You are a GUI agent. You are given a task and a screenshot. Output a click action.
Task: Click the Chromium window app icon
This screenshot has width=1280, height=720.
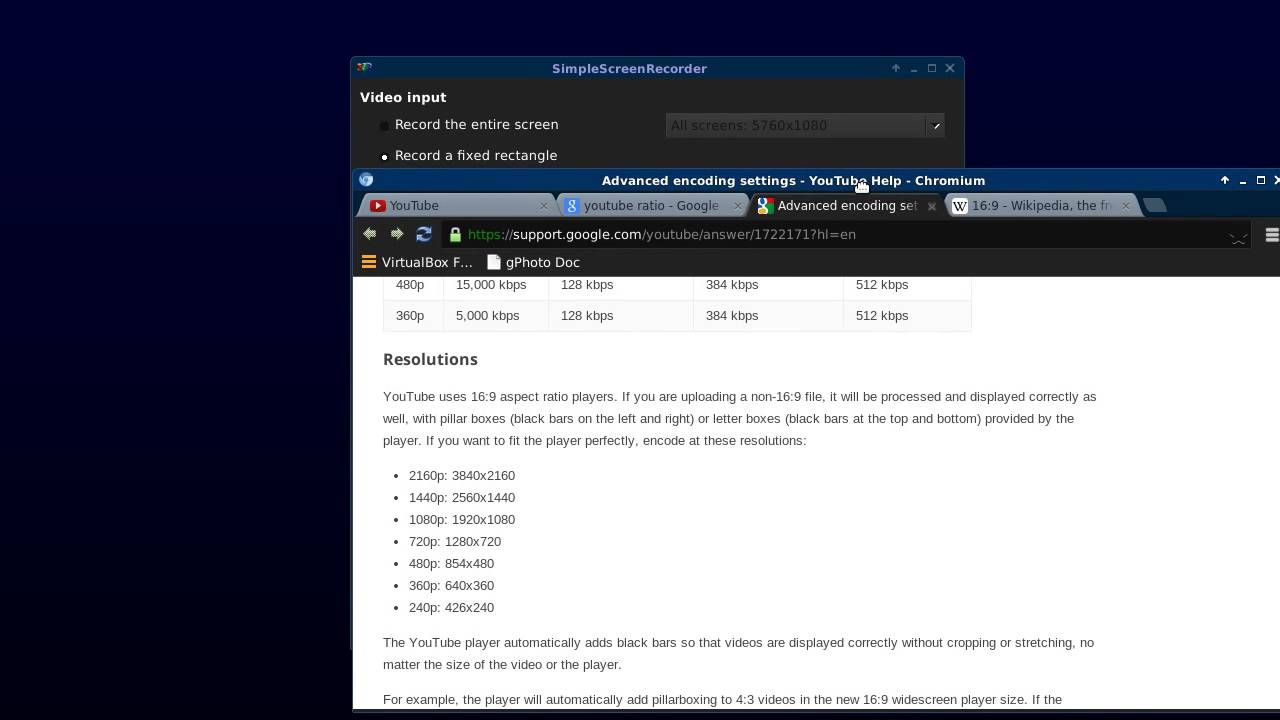click(x=366, y=180)
